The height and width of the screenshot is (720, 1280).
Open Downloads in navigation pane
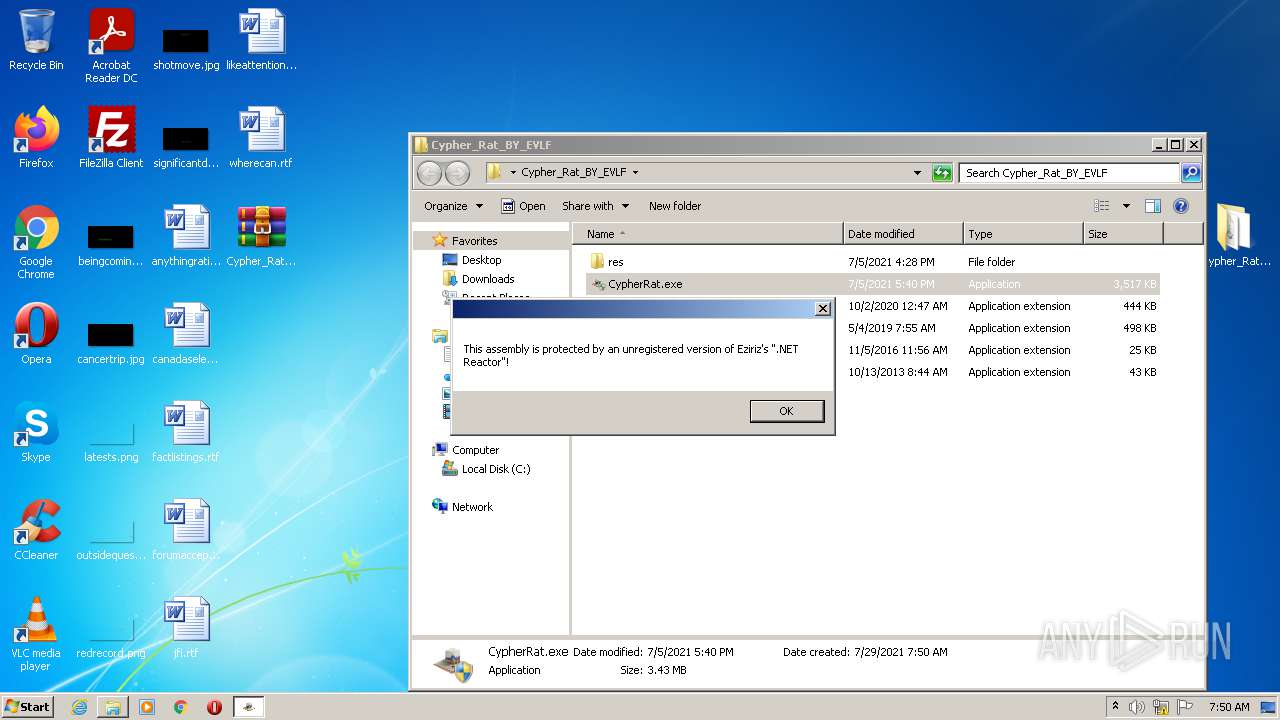[488, 279]
